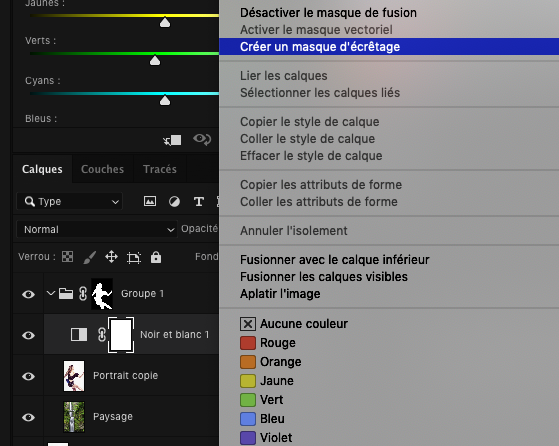Screen dimensions: 559x446
Task: Hide the Paysage layer
Action: [x=29, y=417]
